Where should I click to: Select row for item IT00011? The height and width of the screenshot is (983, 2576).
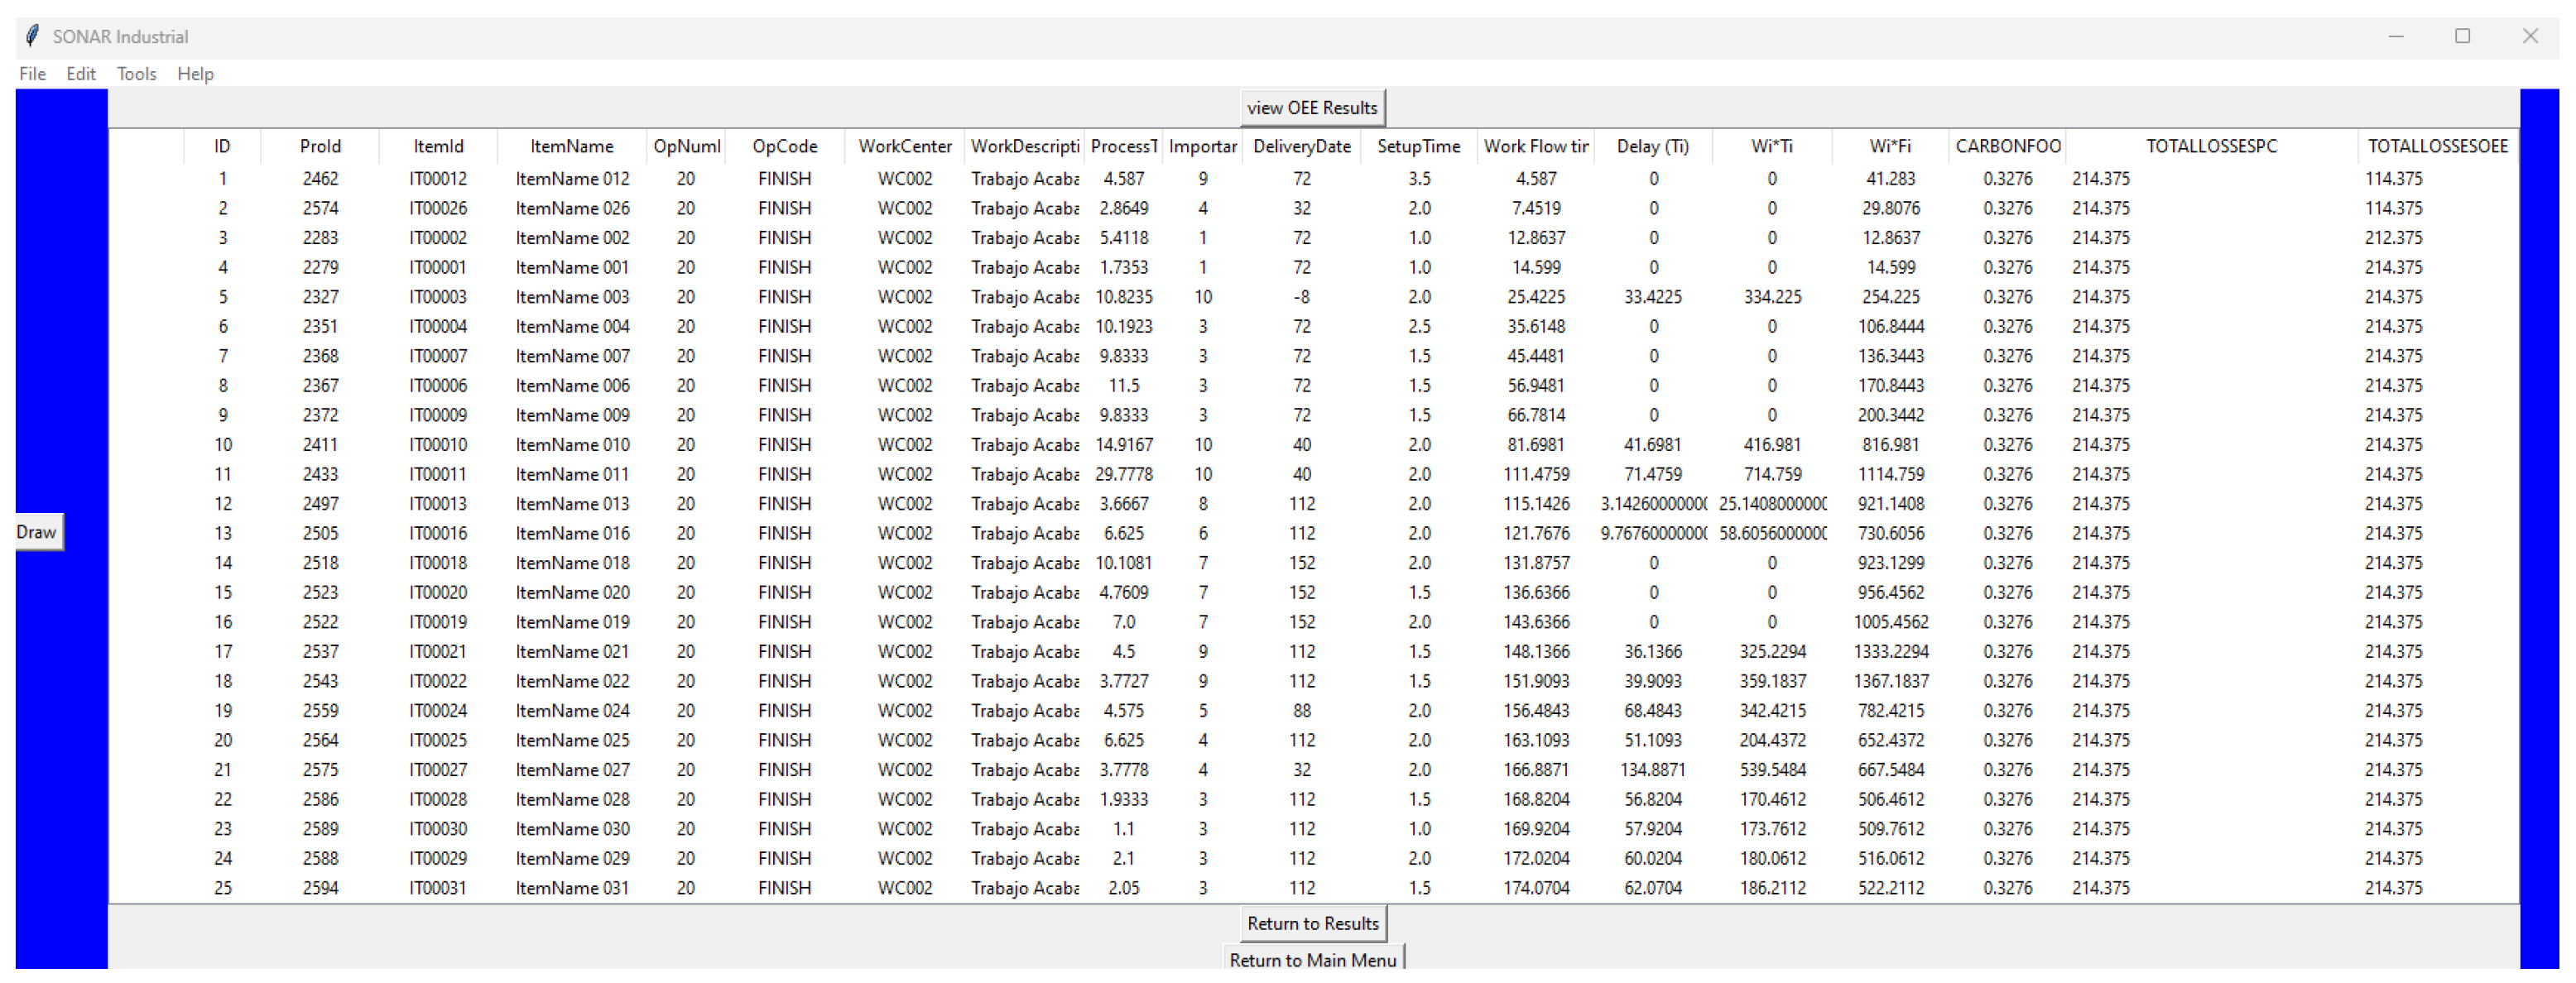[x=437, y=474]
